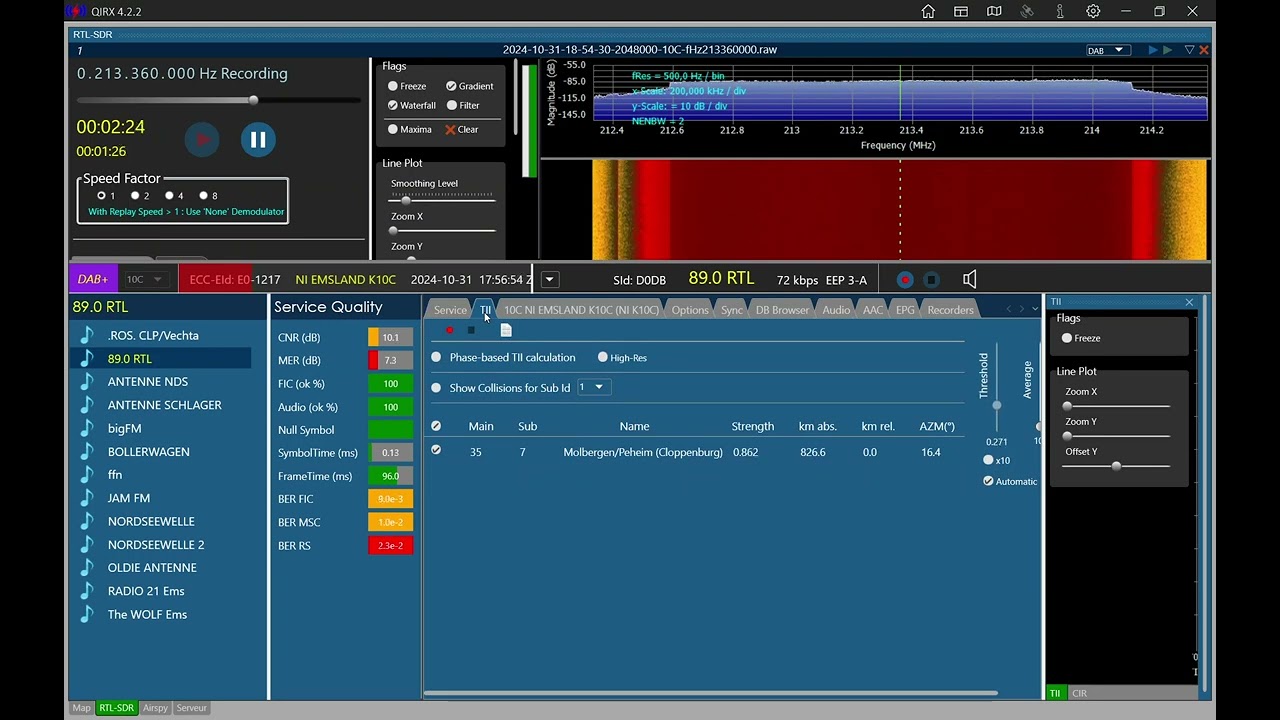The height and width of the screenshot is (720, 1280).
Task: Switch to the Service tab
Action: [x=450, y=310]
